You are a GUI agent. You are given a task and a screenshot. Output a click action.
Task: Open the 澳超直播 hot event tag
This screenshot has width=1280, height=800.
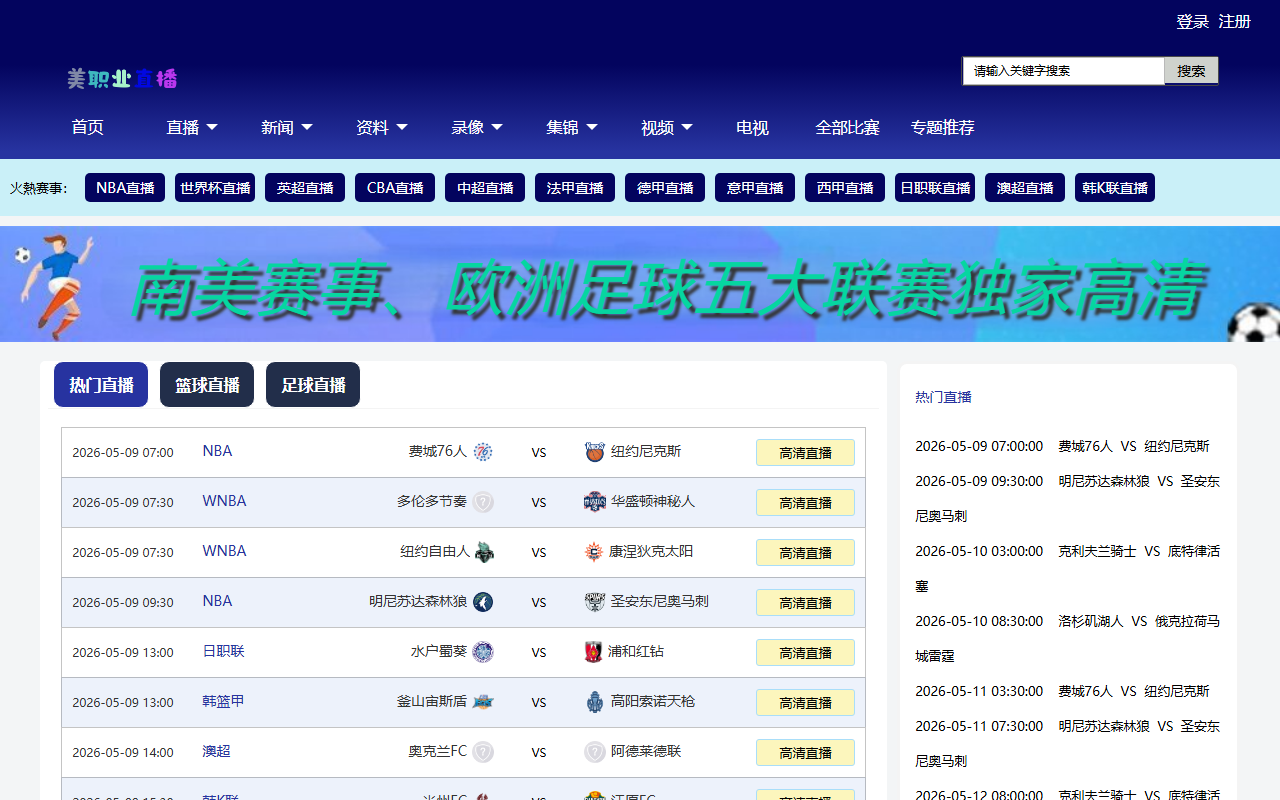1025,188
